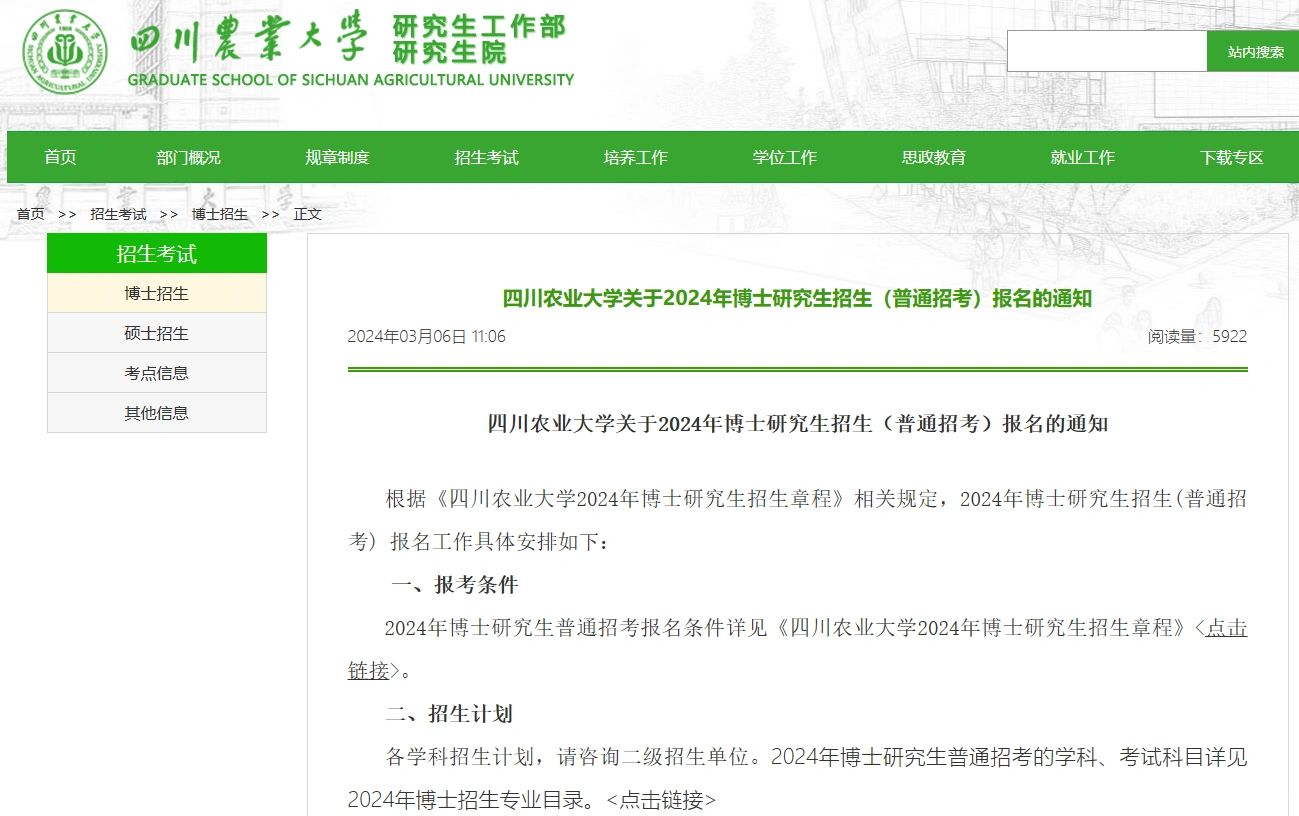
Task: Go to 博士招生 in the breadcrumb
Action: pyautogui.click(x=220, y=214)
